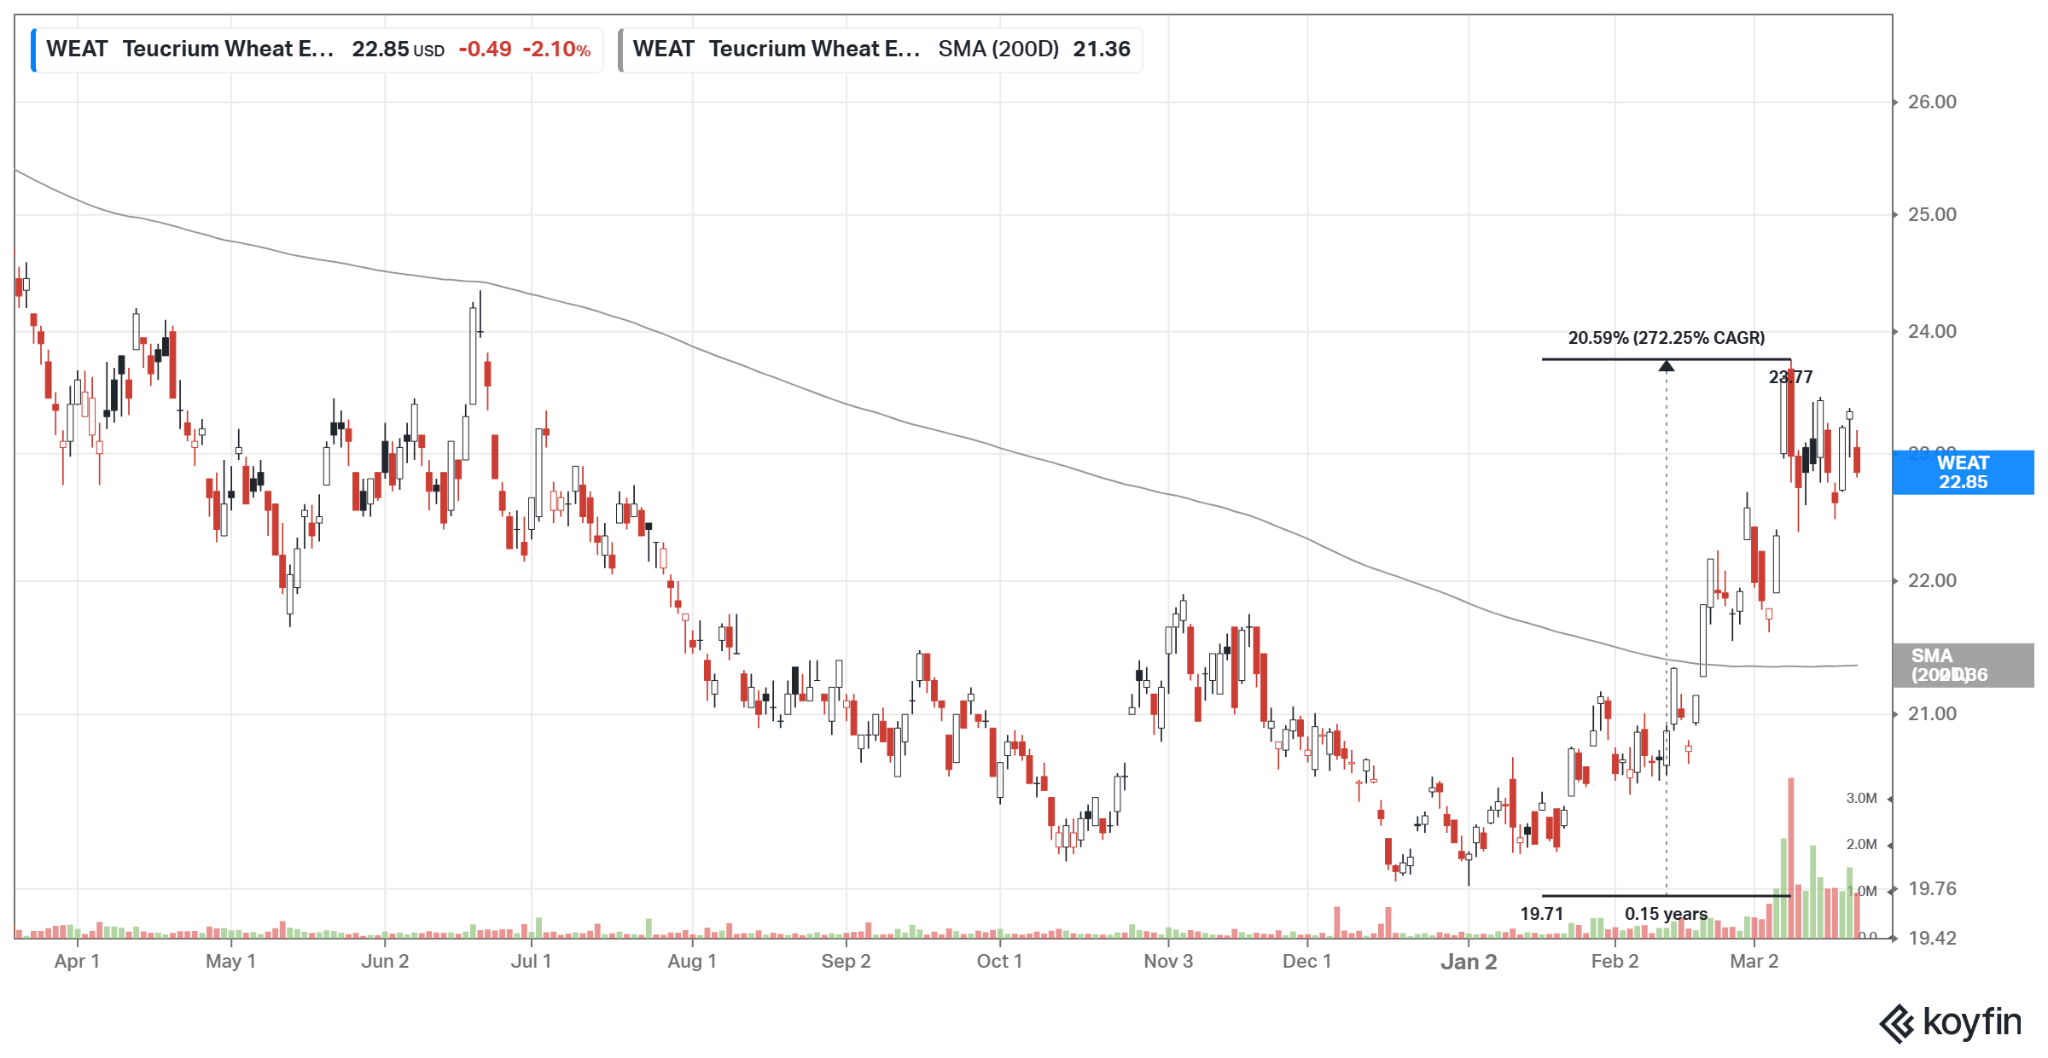Click the SMA value 21.36 in legend

coord(1101,49)
